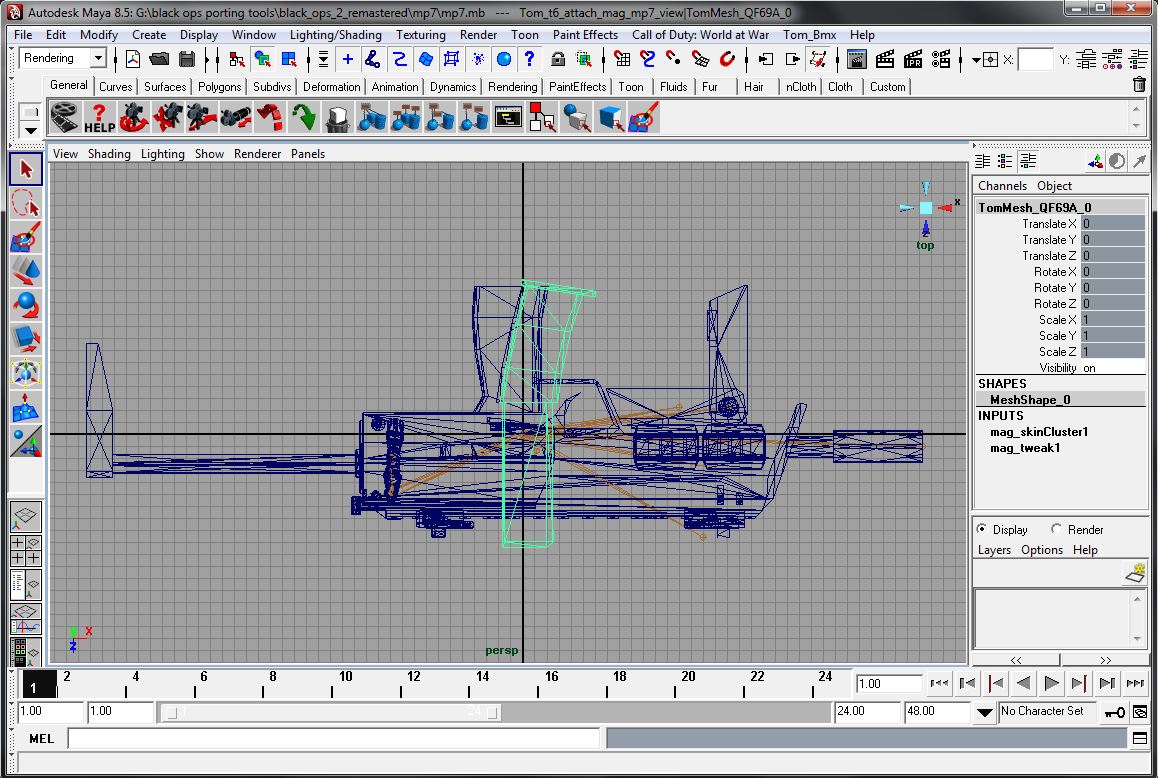Switch to the Polygons shelf tab
1158x778 pixels.
[x=219, y=87]
